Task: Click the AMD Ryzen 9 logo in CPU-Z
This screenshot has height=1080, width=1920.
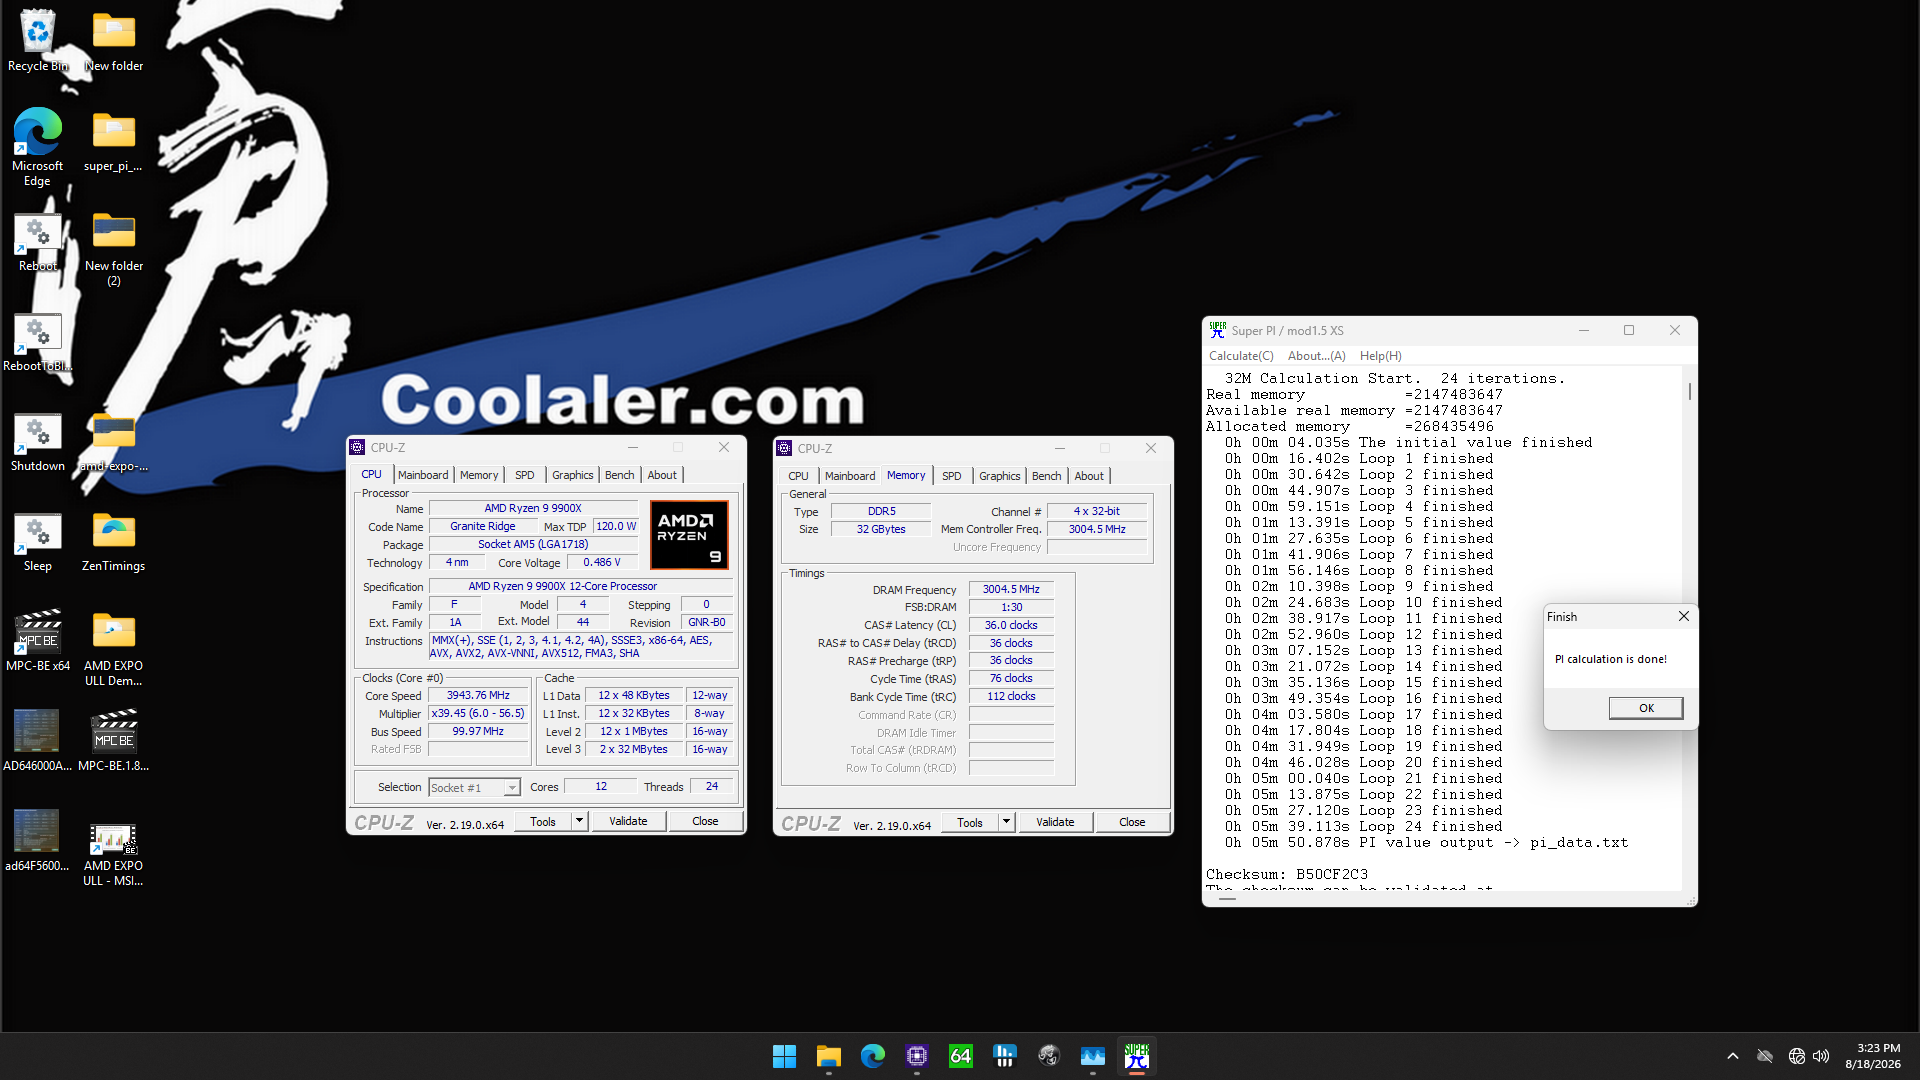Action: click(690, 535)
